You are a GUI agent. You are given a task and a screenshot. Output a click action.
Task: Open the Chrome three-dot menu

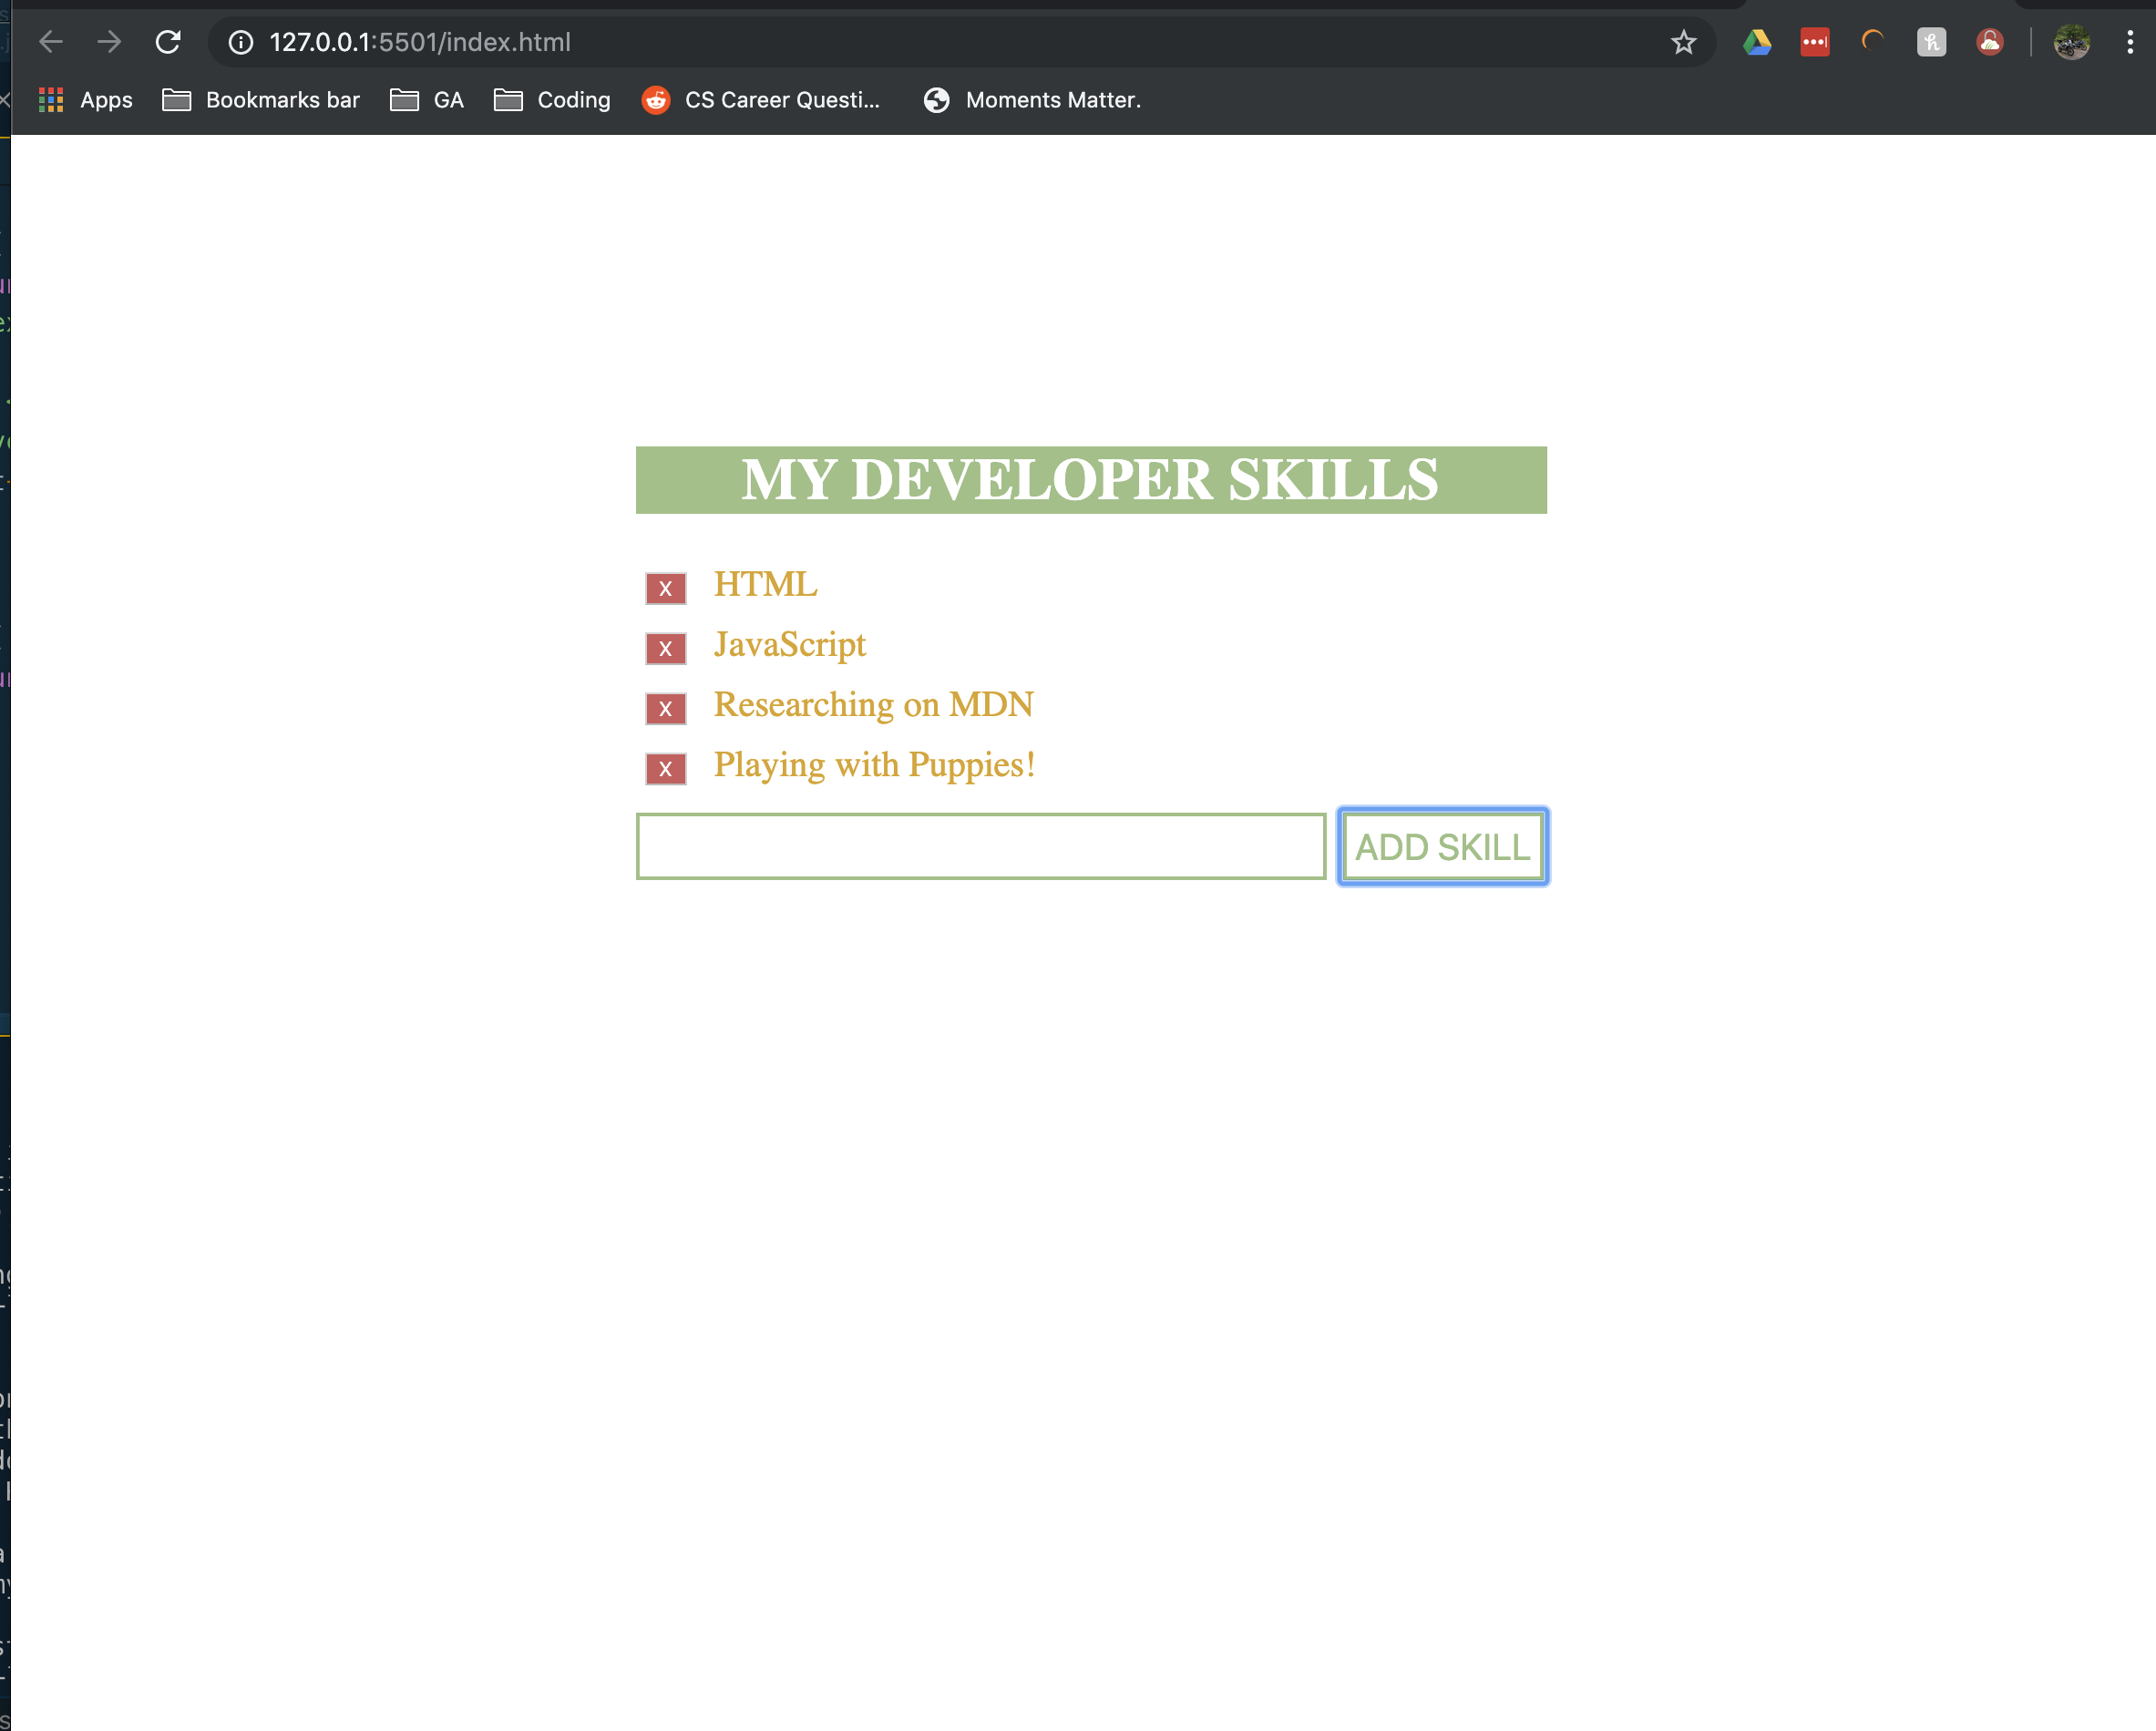coord(2131,42)
